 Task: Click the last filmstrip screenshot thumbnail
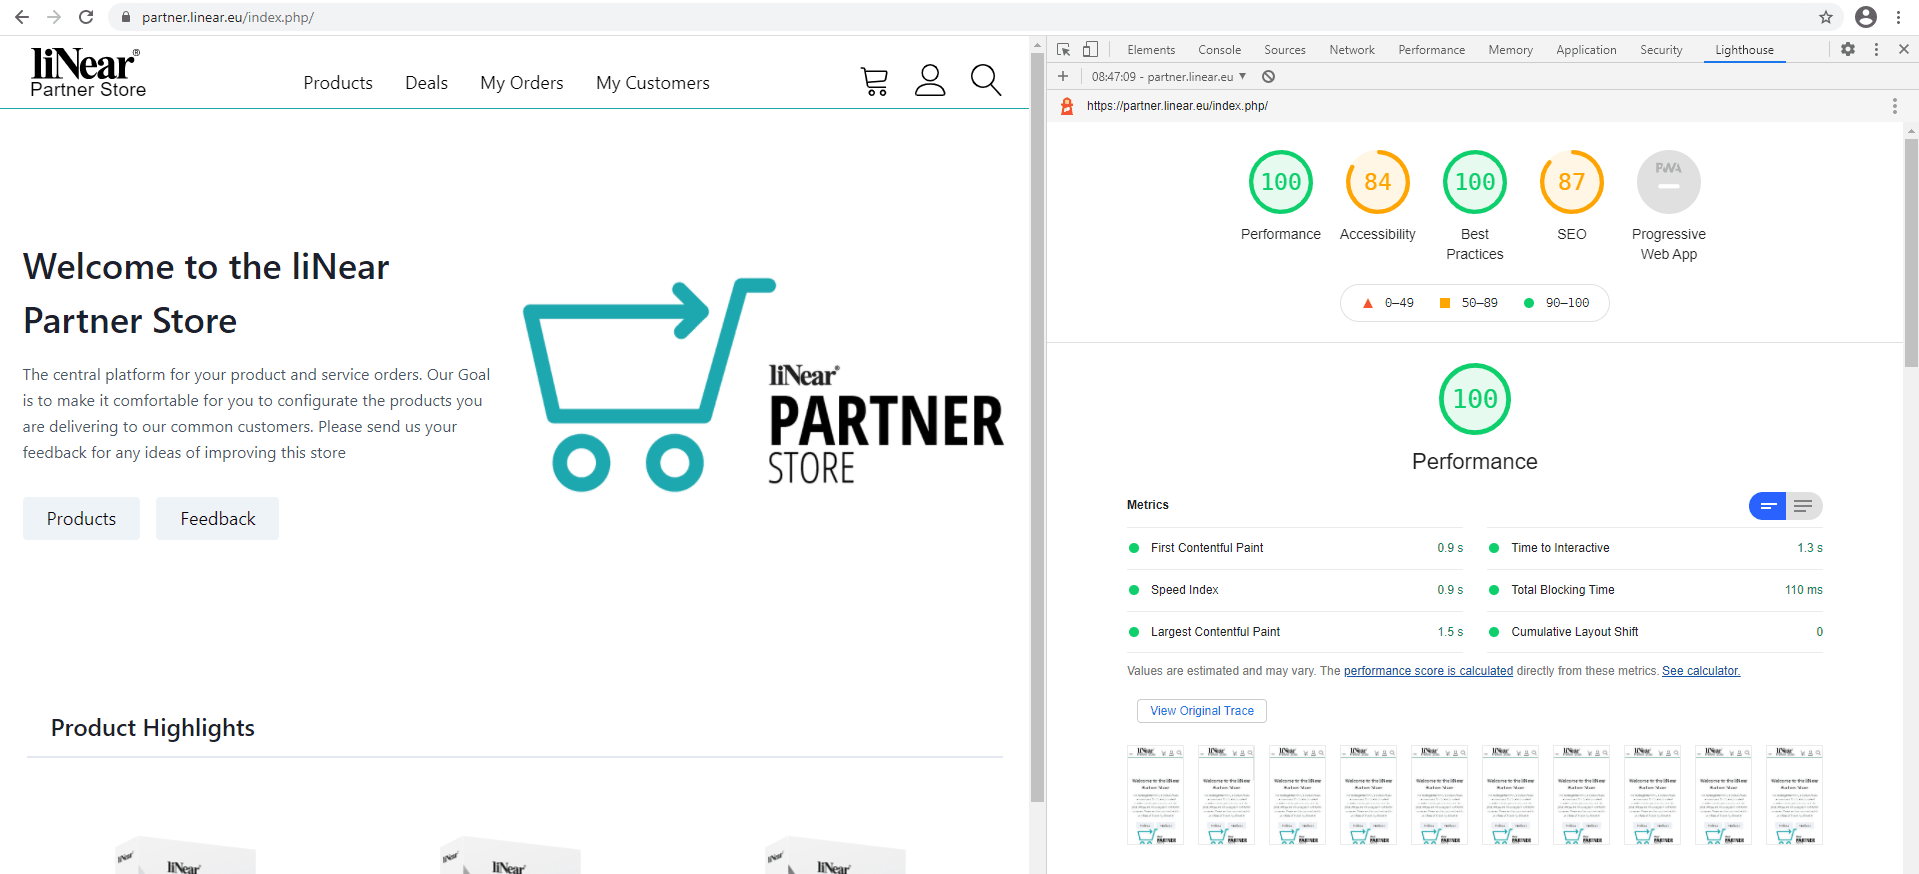click(1794, 795)
